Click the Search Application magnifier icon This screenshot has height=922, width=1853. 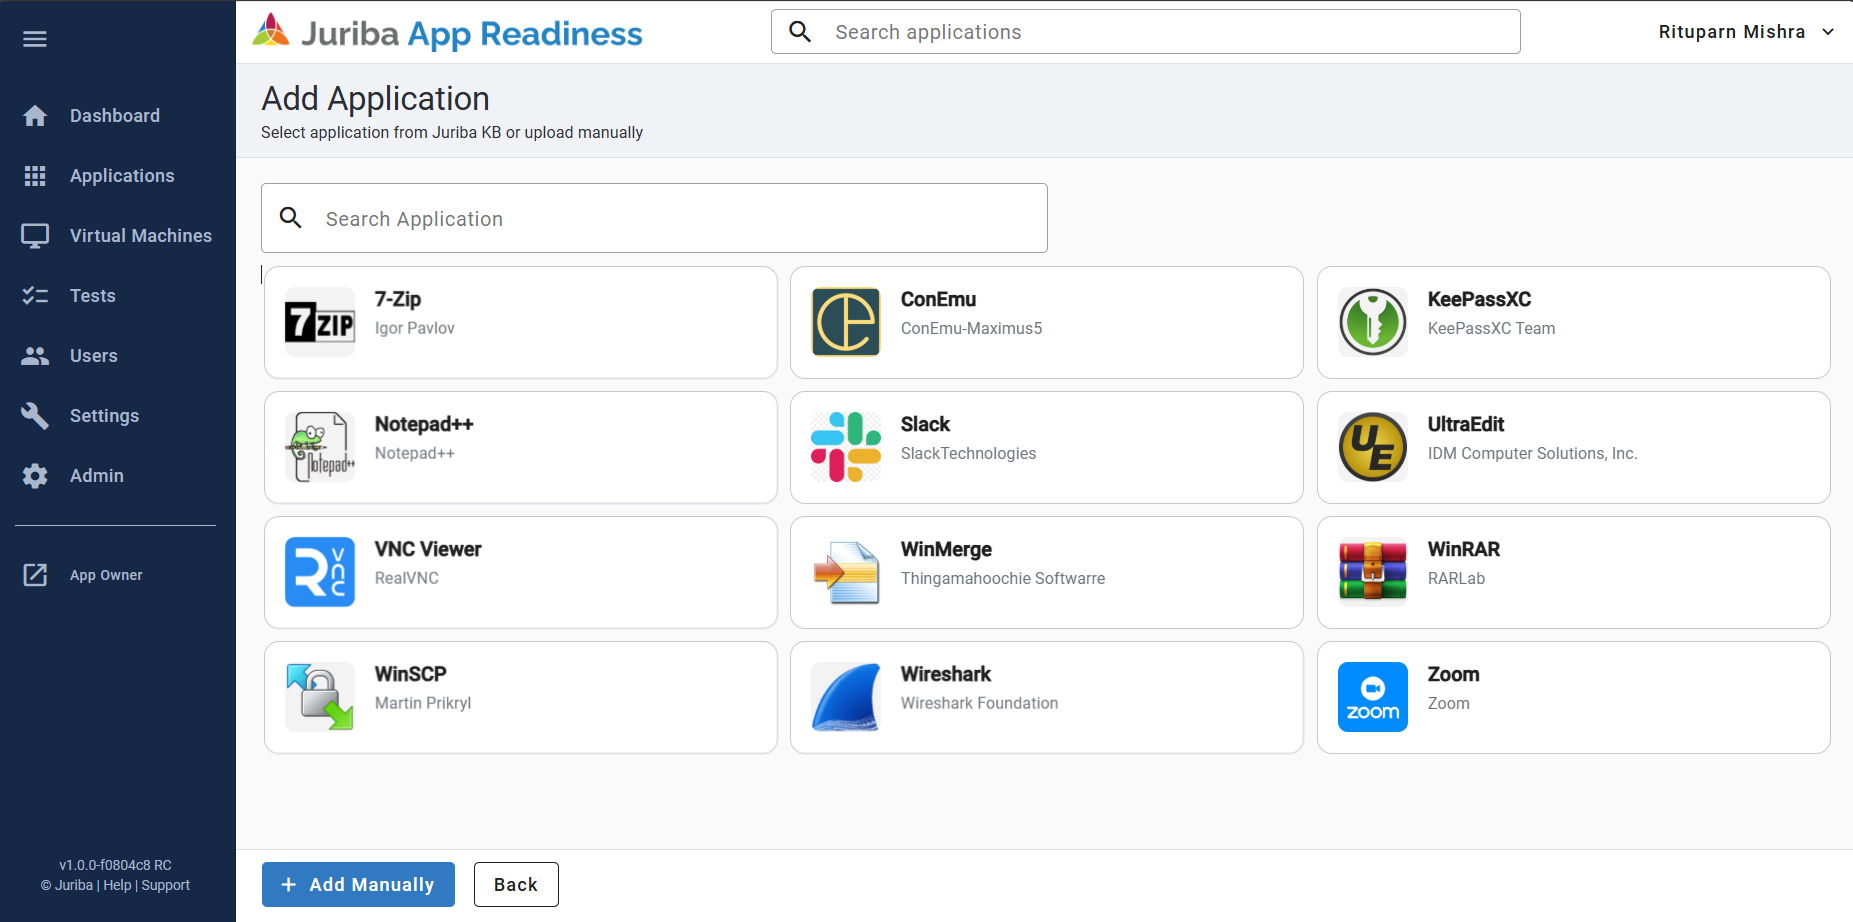point(291,218)
